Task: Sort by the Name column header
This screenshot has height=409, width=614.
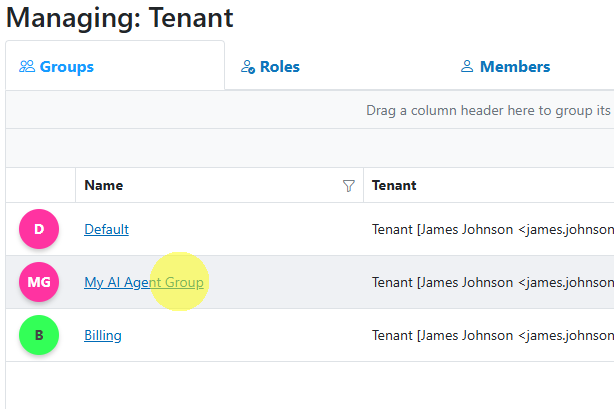Action: 104,185
